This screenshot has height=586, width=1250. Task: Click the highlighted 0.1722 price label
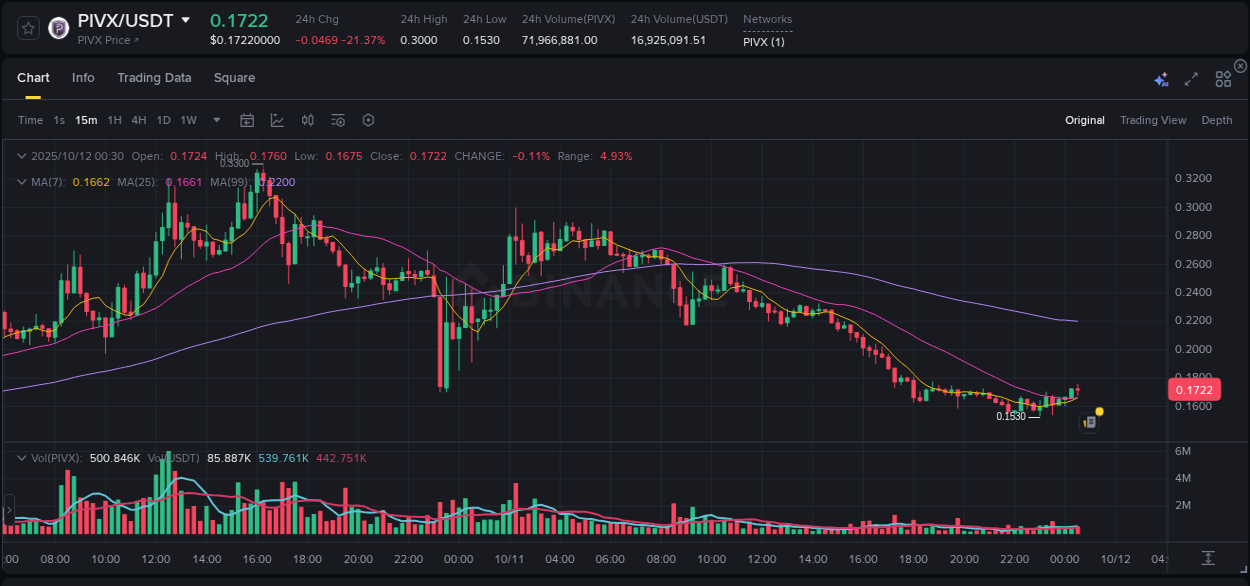[x=1194, y=389]
